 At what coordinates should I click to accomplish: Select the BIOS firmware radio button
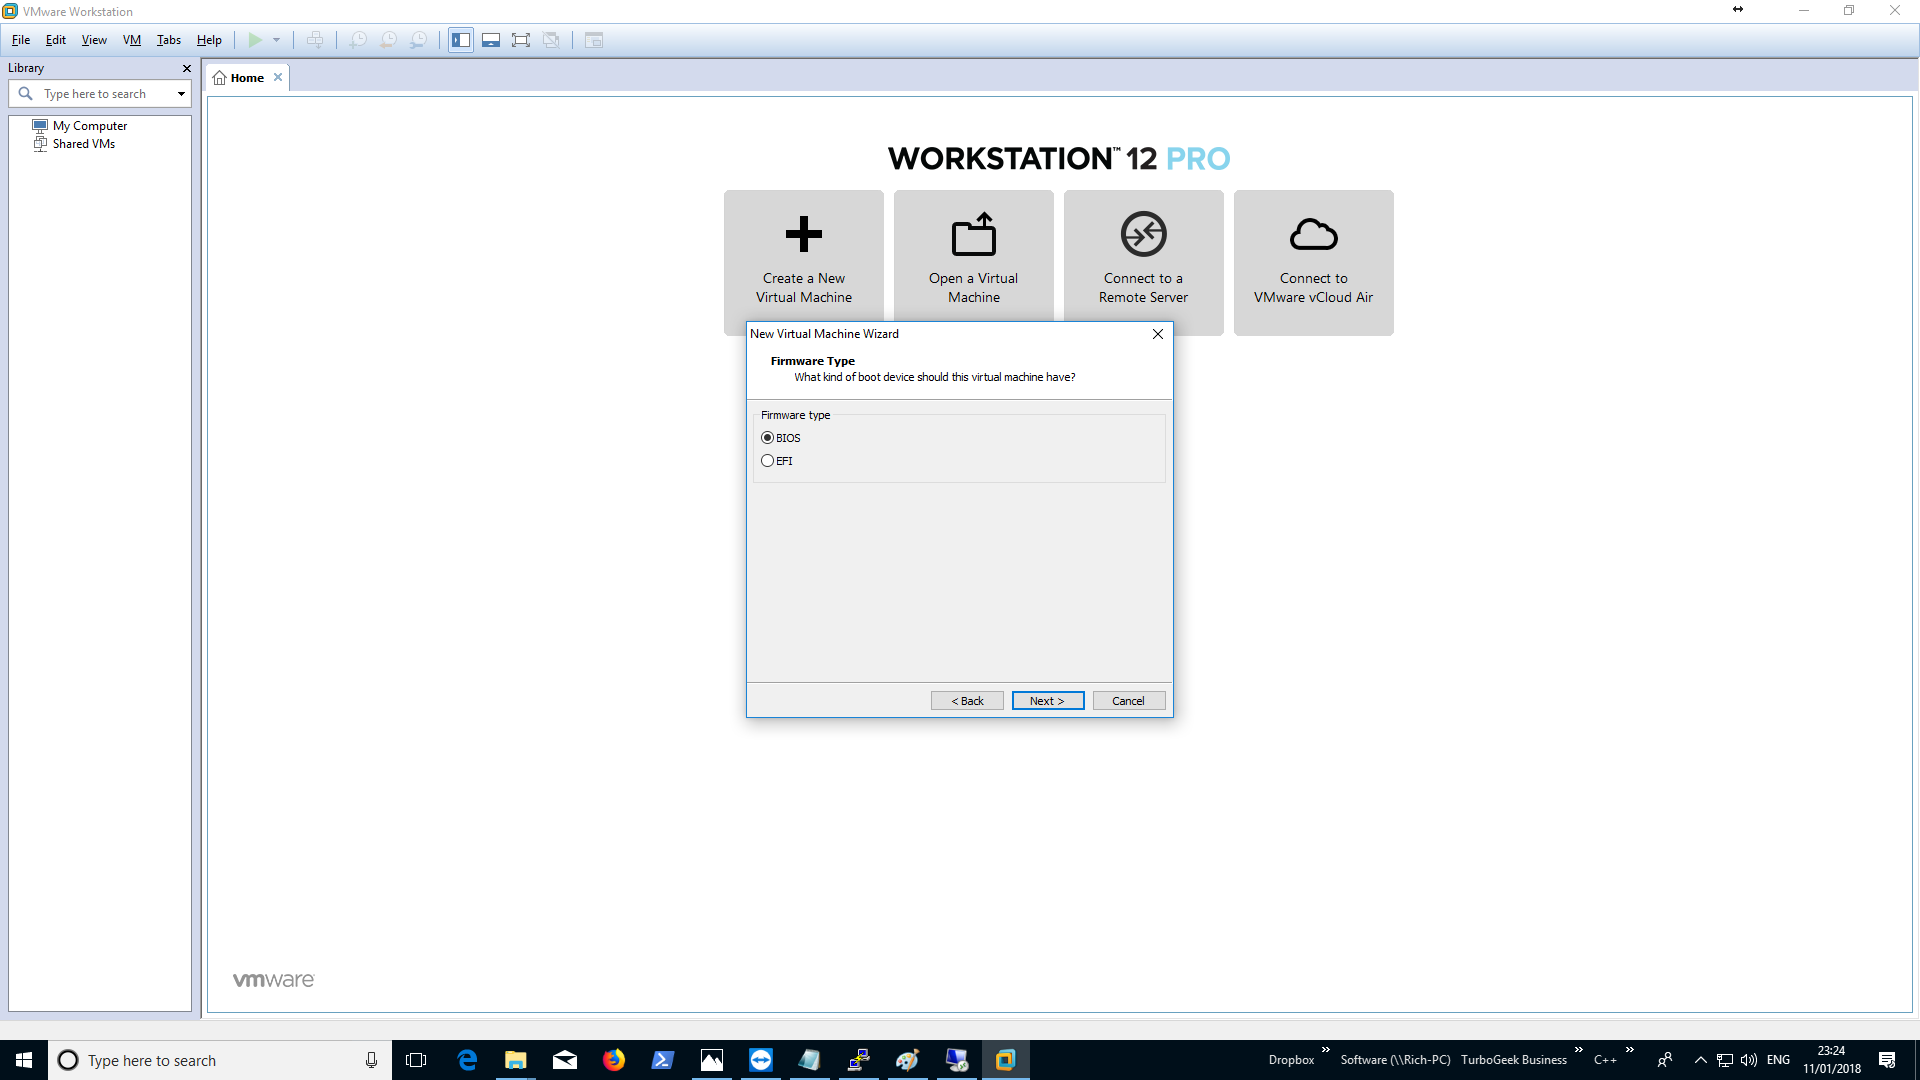[x=767, y=438]
